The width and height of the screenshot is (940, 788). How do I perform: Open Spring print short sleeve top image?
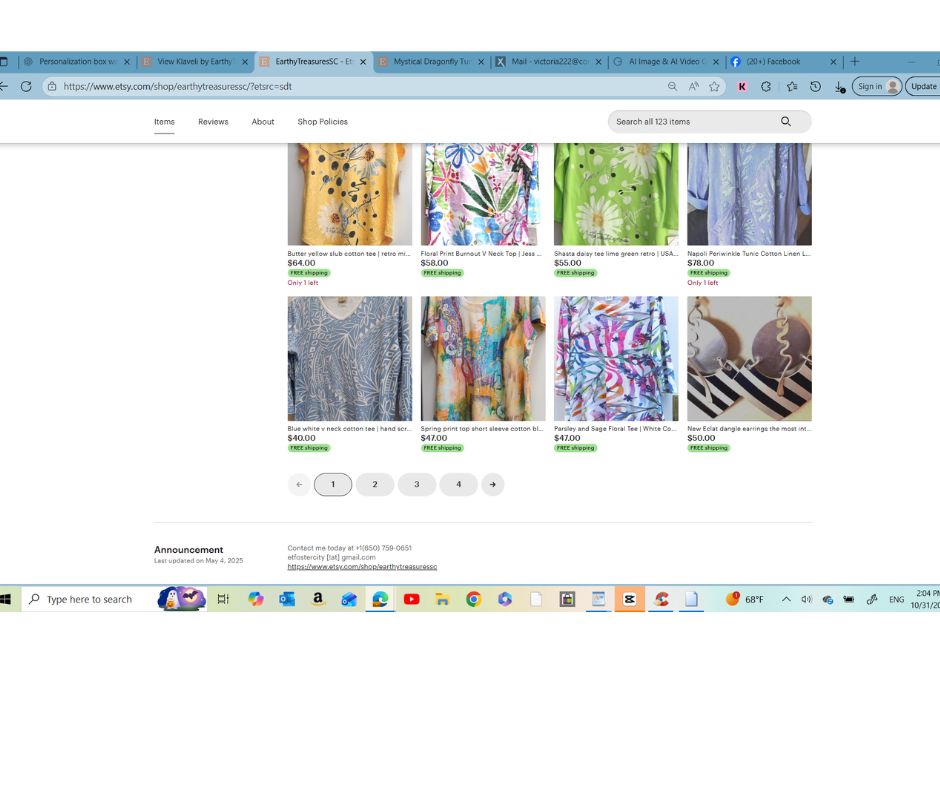483,359
